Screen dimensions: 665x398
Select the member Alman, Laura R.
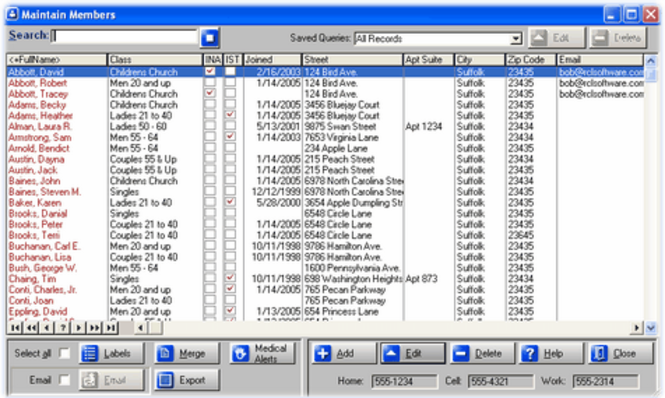[40, 126]
